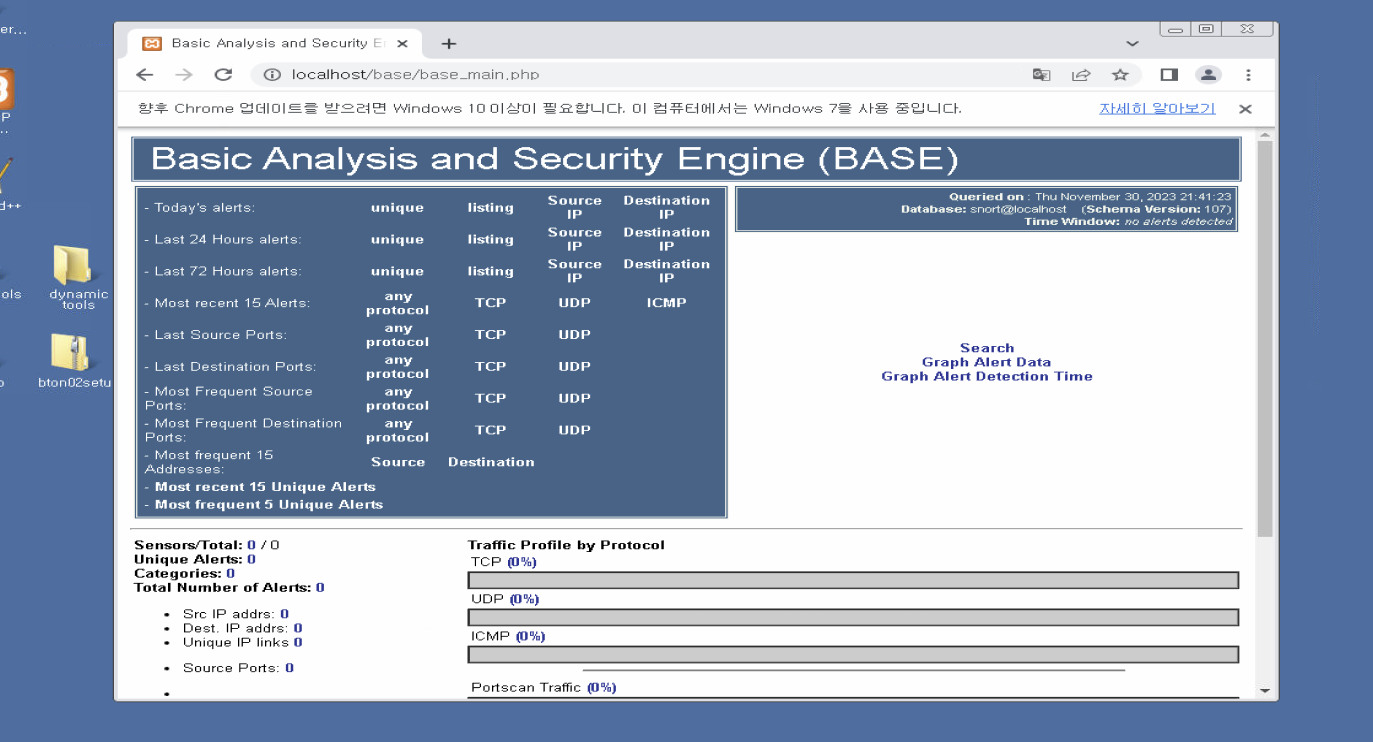This screenshot has height=742, width=1373.
Task: Open Most frequent 5 Unique Alerts
Action: coord(268,505)
